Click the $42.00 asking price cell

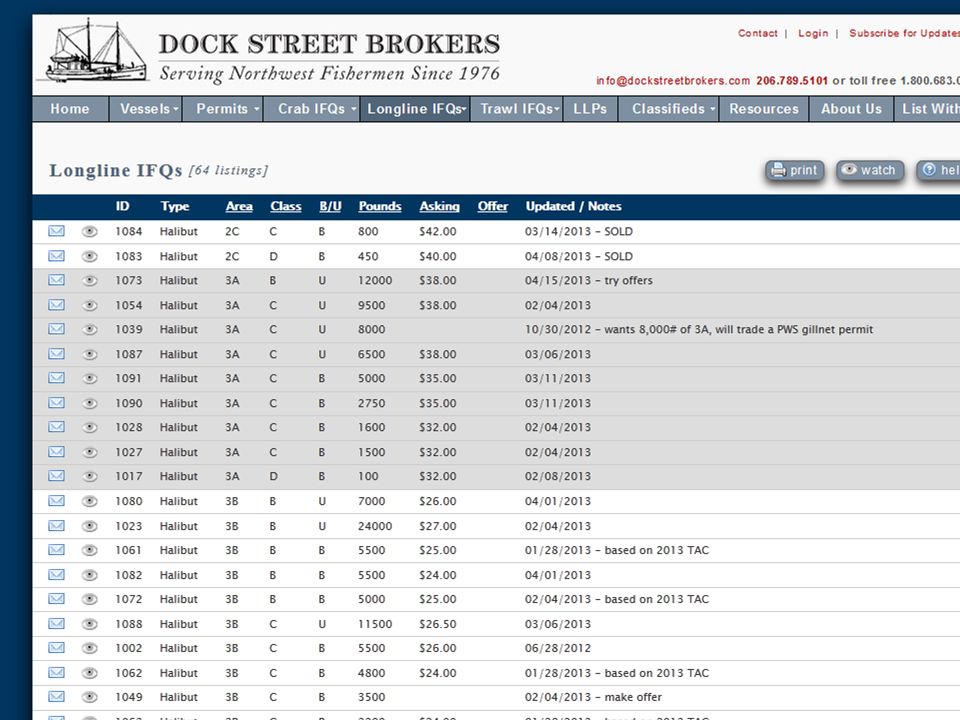point(438,231)
